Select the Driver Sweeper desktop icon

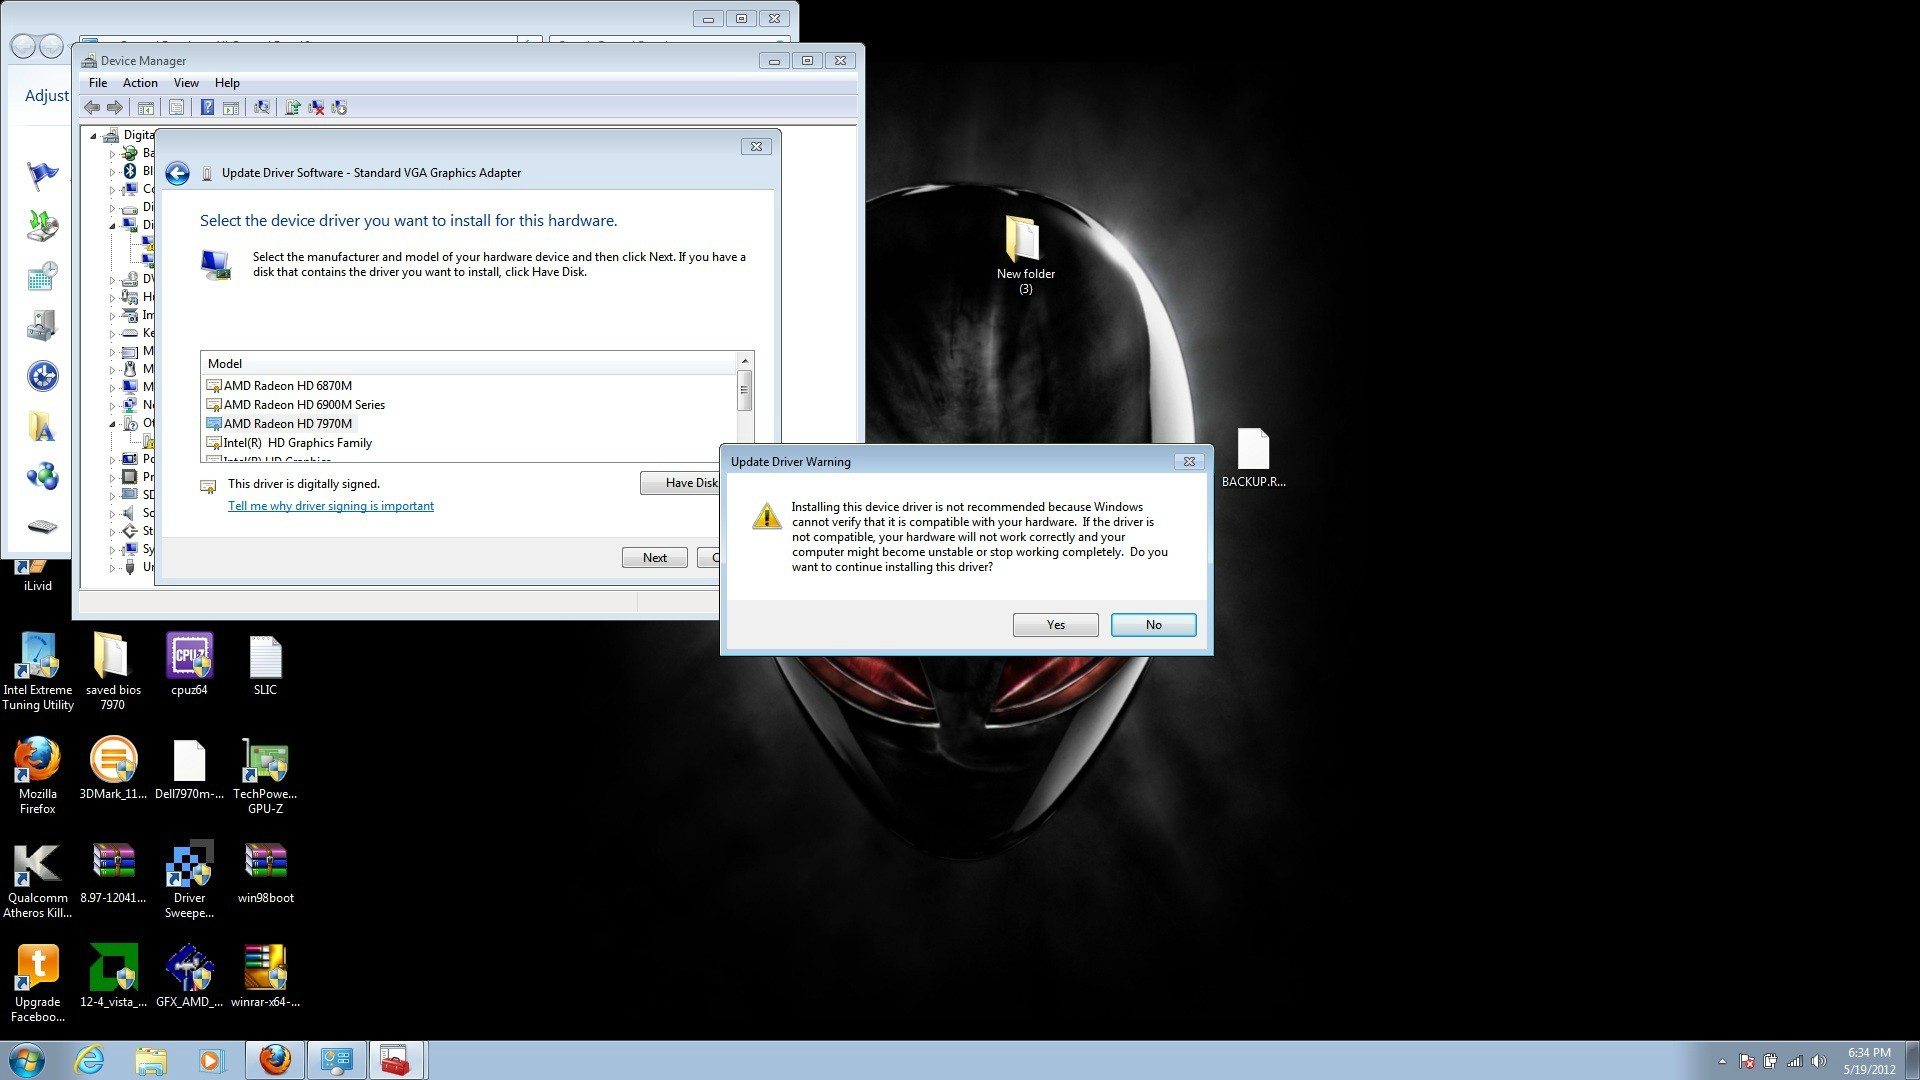click(189, 880)
